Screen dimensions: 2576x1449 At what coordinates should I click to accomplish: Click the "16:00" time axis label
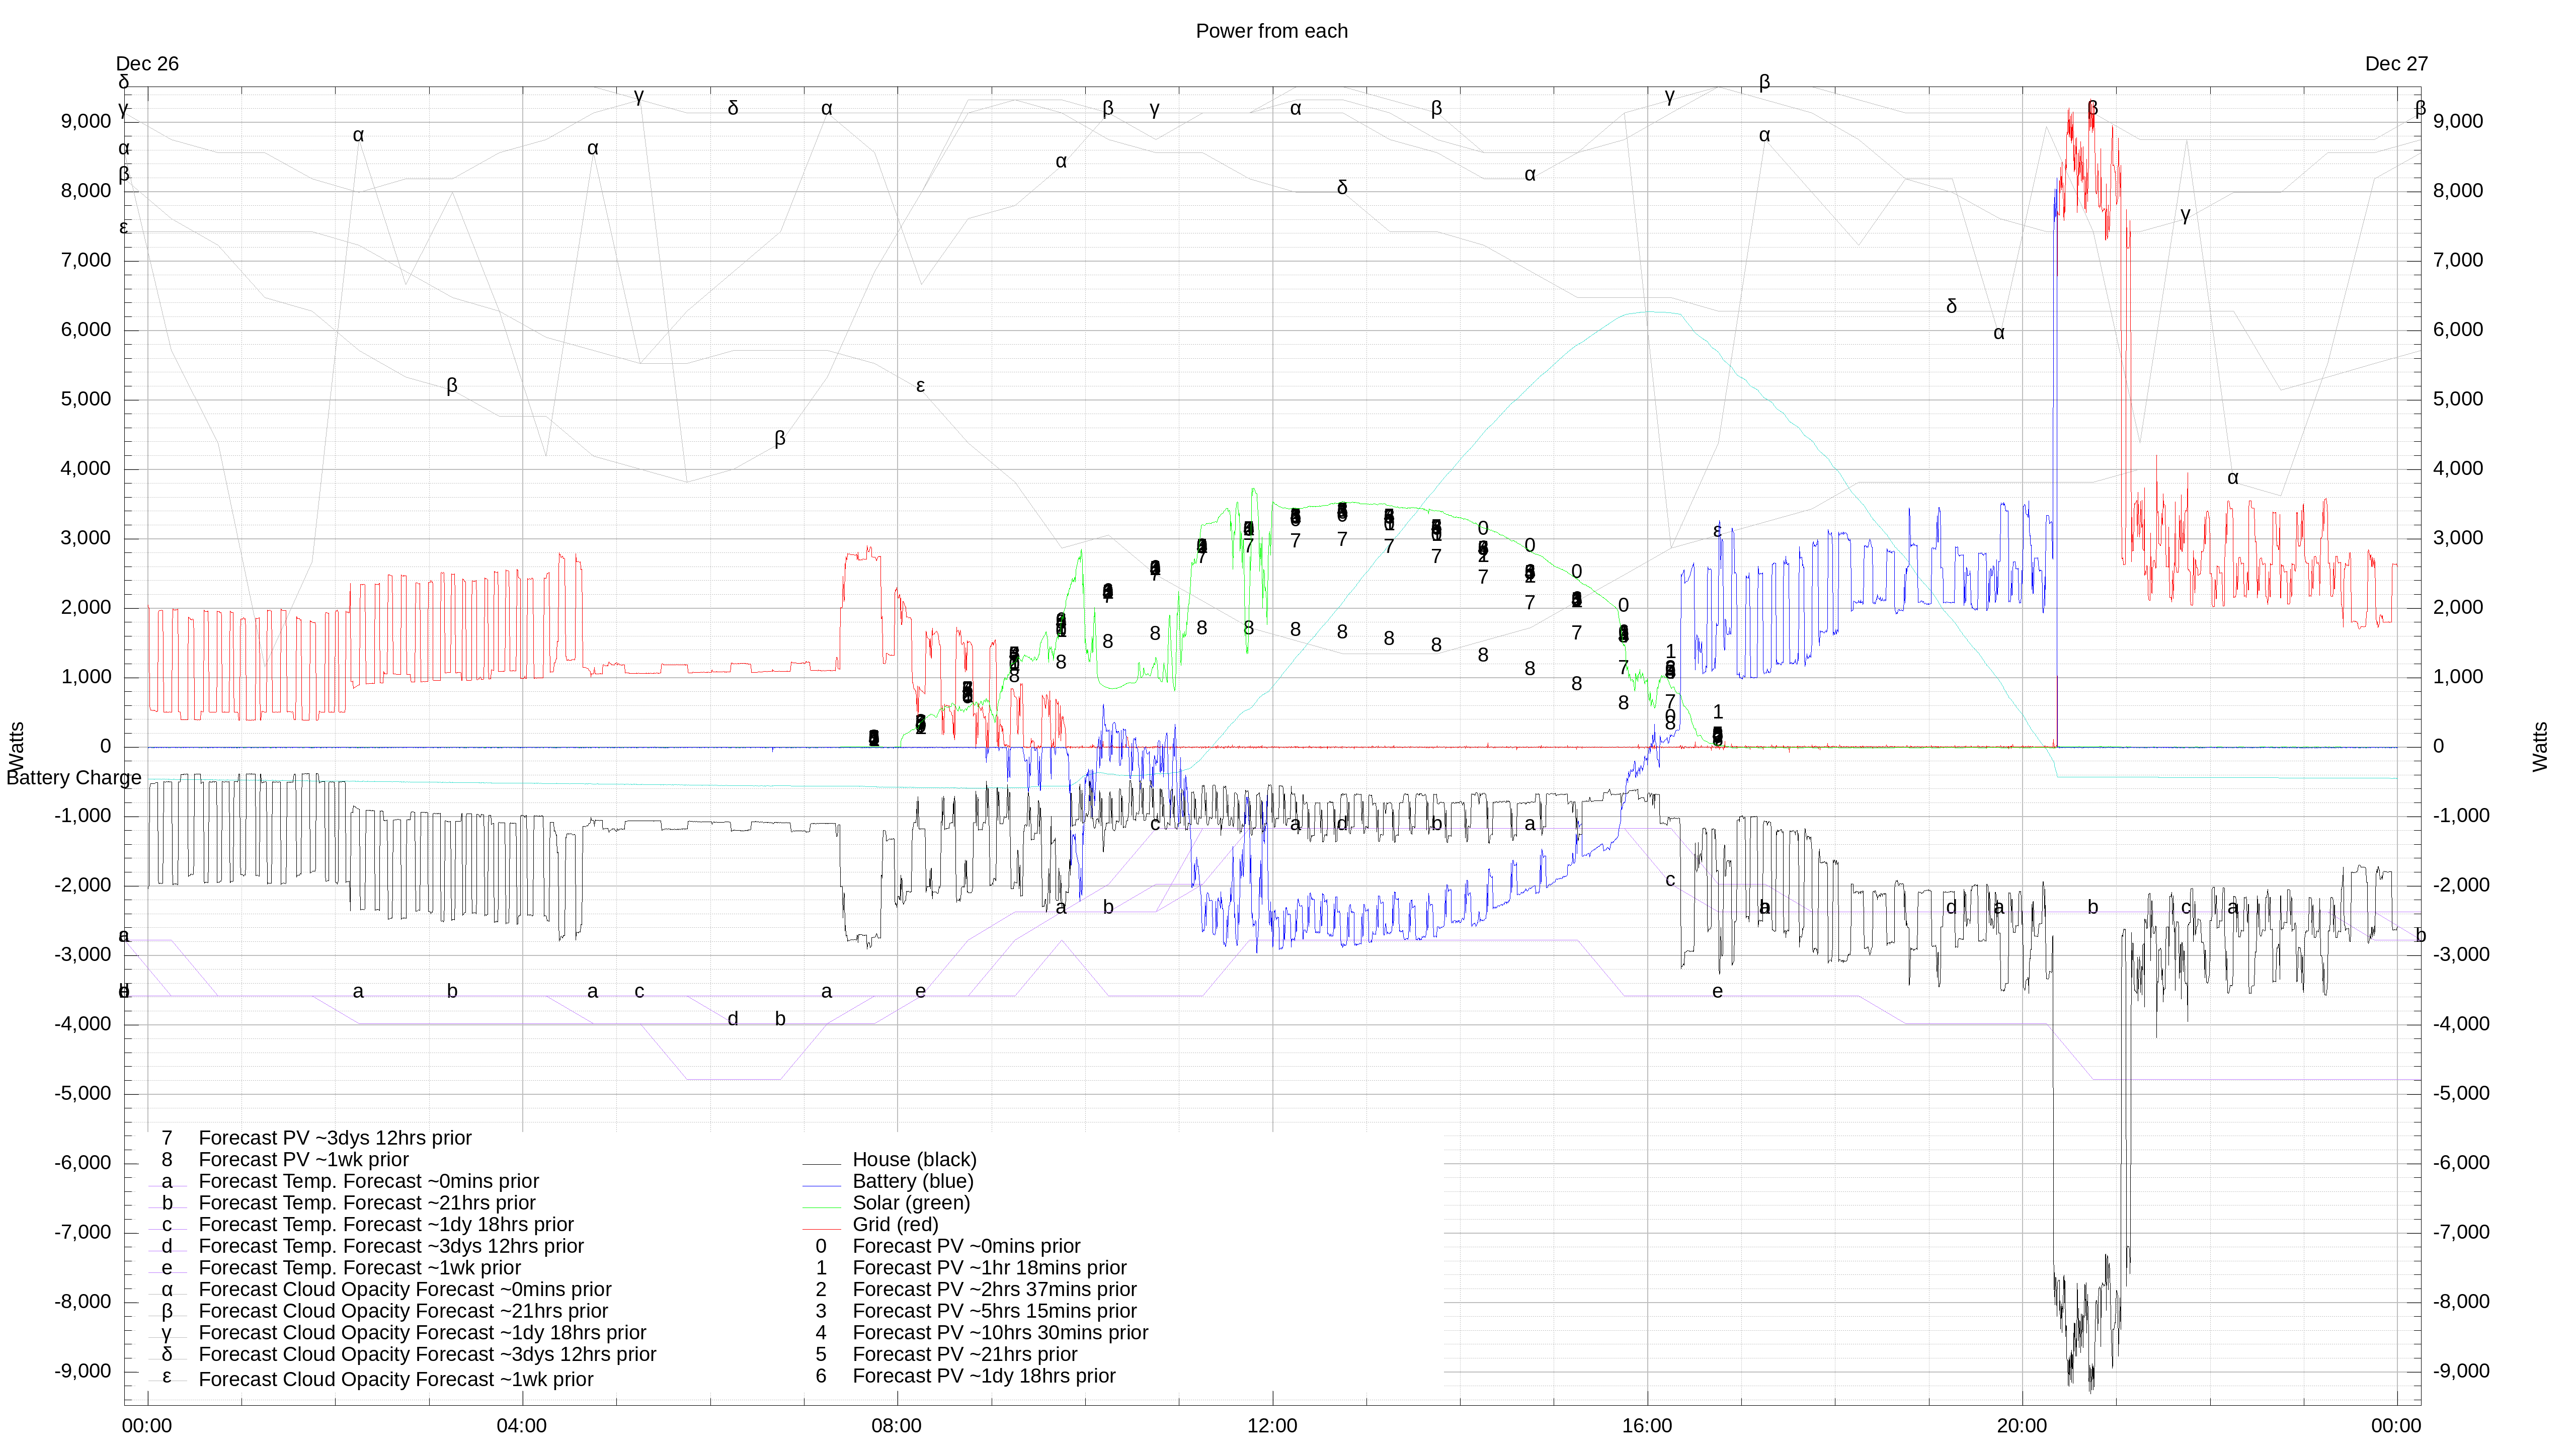coord(1647,1427)
